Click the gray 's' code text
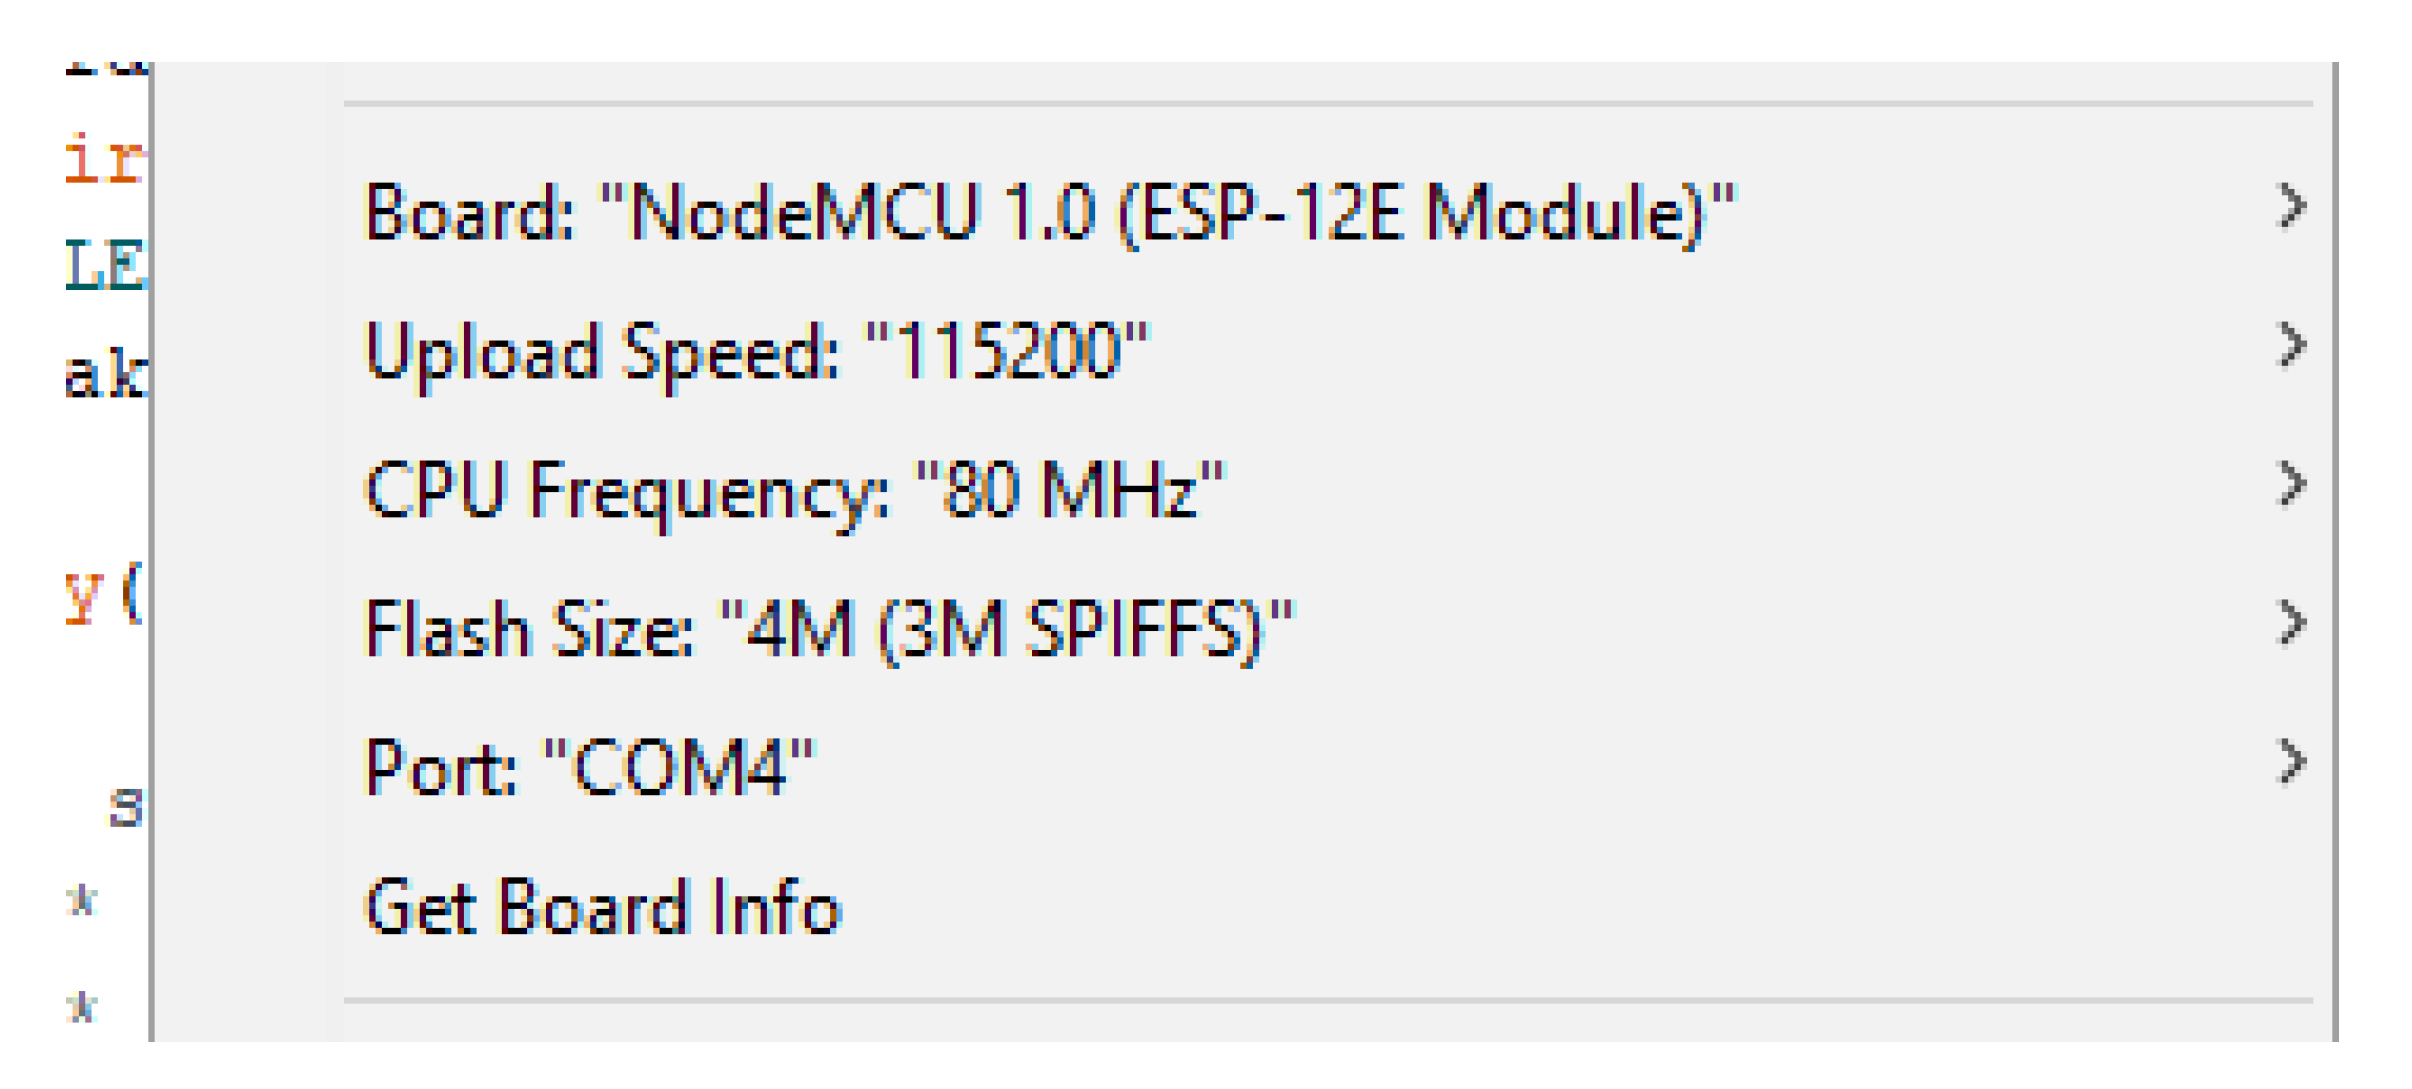The height and width of the screenshot is (1089, 2412). pyautogui.click(x=126, y=806)
